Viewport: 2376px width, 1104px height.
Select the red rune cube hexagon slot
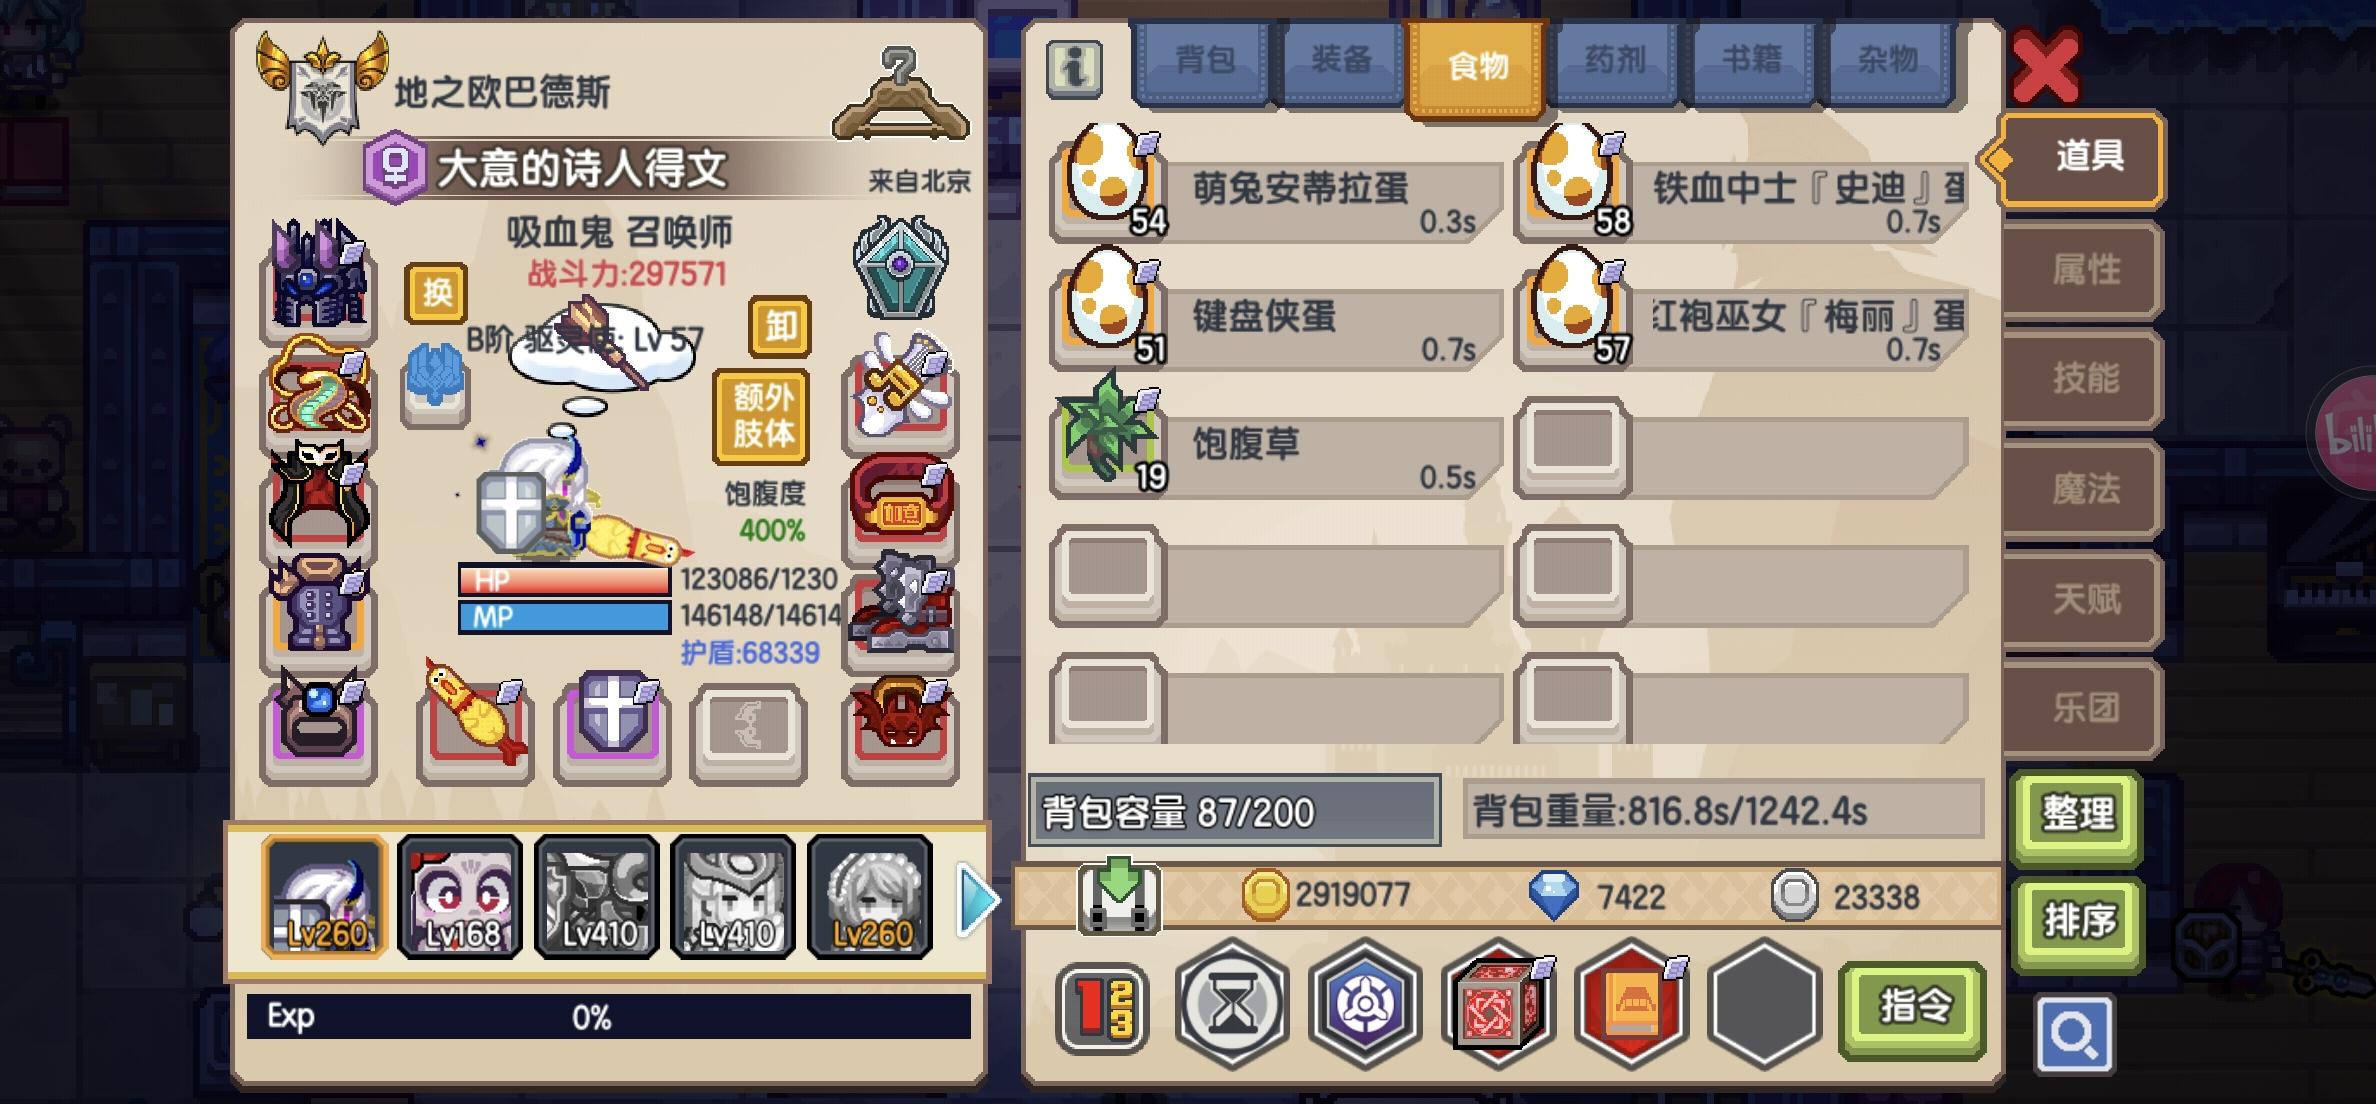(x=1498, y=1004)
